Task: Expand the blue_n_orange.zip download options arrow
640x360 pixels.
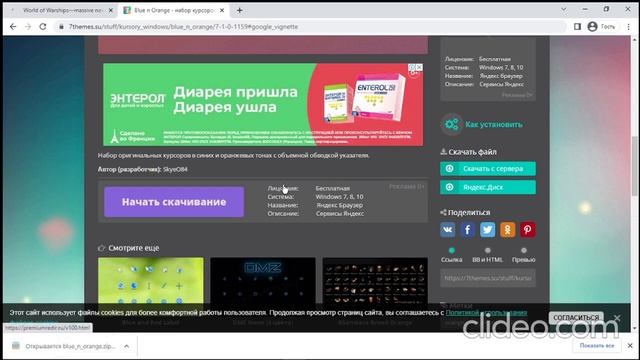Action: click(x=127, y=346)
